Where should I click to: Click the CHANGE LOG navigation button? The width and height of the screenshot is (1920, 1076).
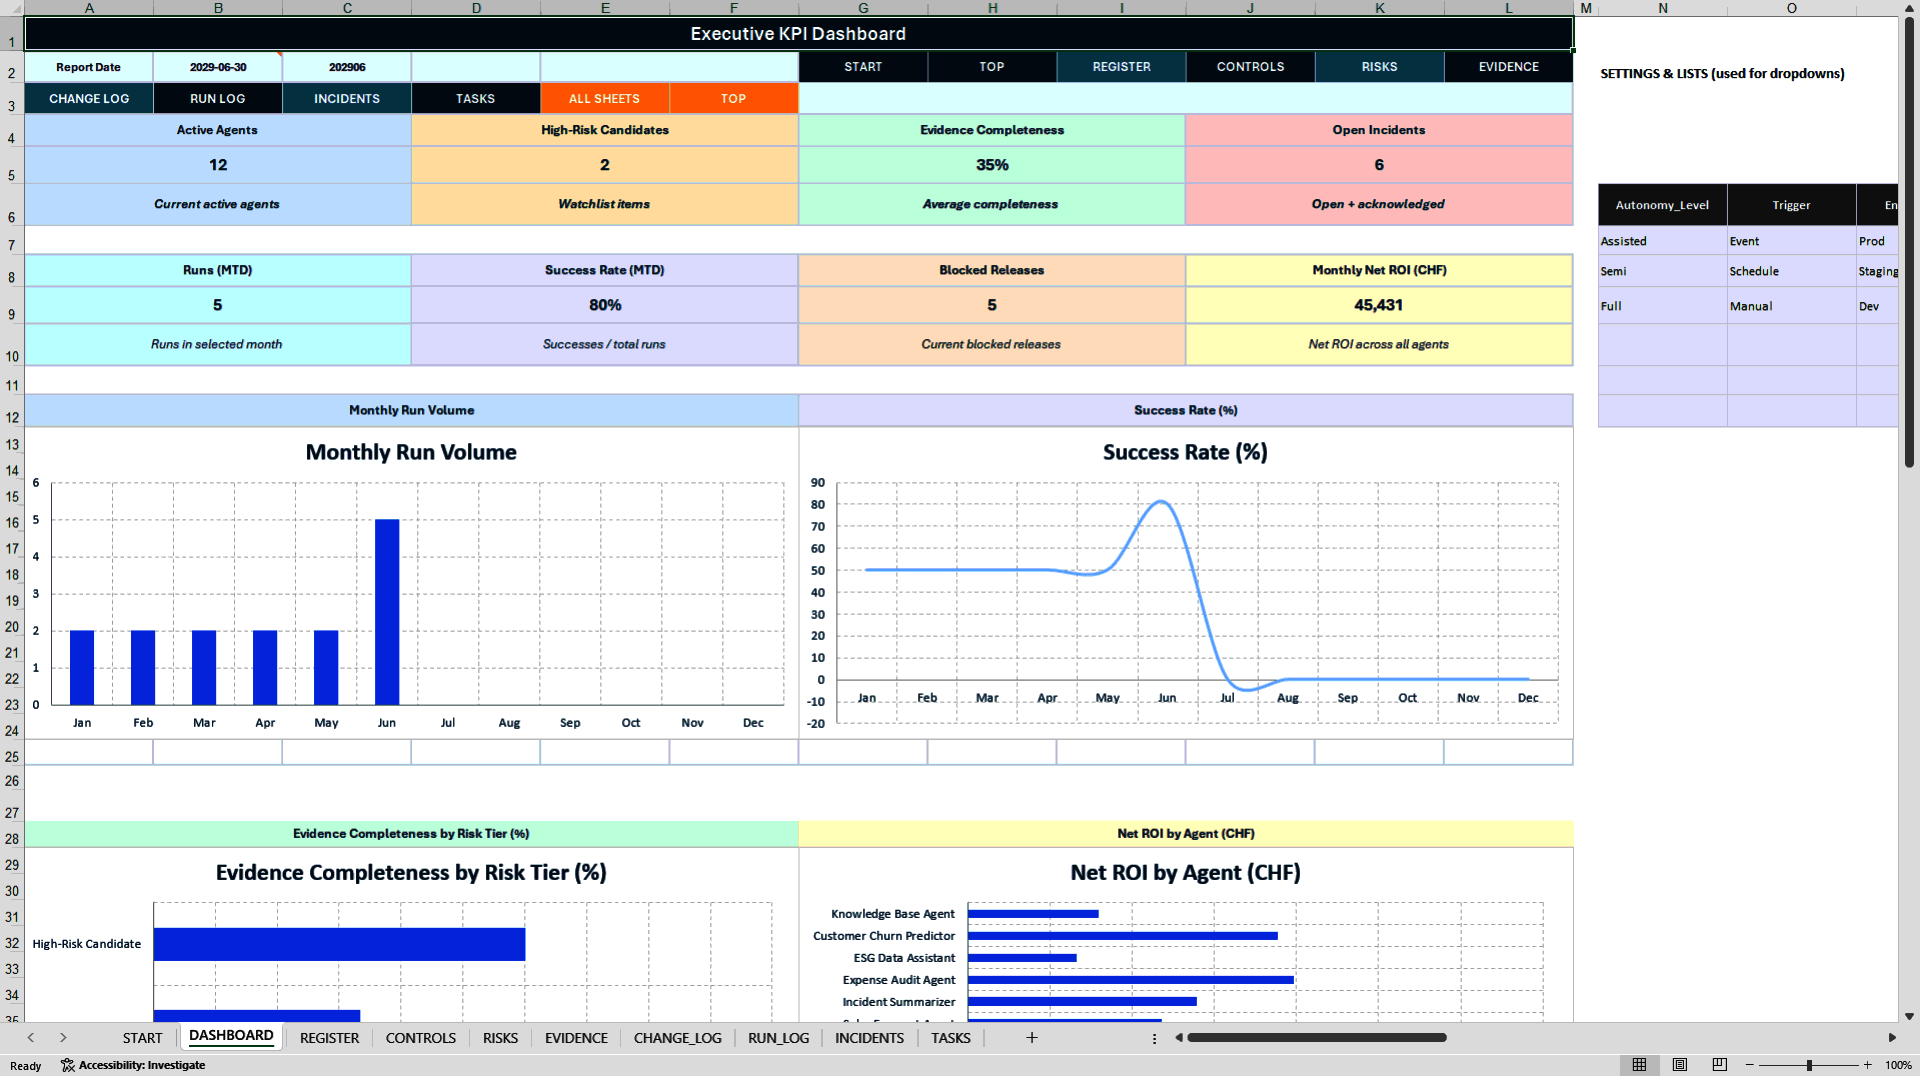89,99
